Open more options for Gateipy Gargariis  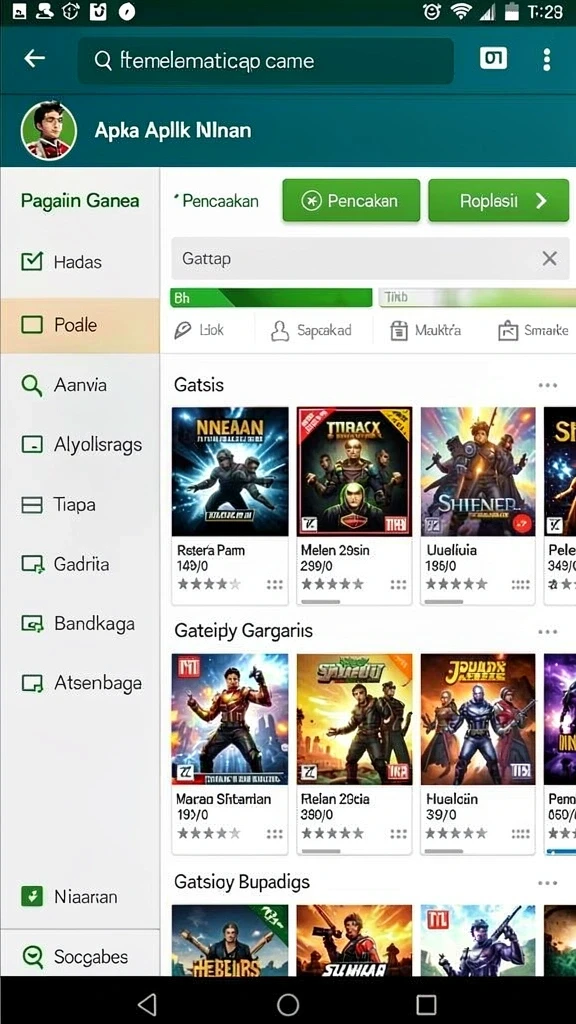click(548, 632)
